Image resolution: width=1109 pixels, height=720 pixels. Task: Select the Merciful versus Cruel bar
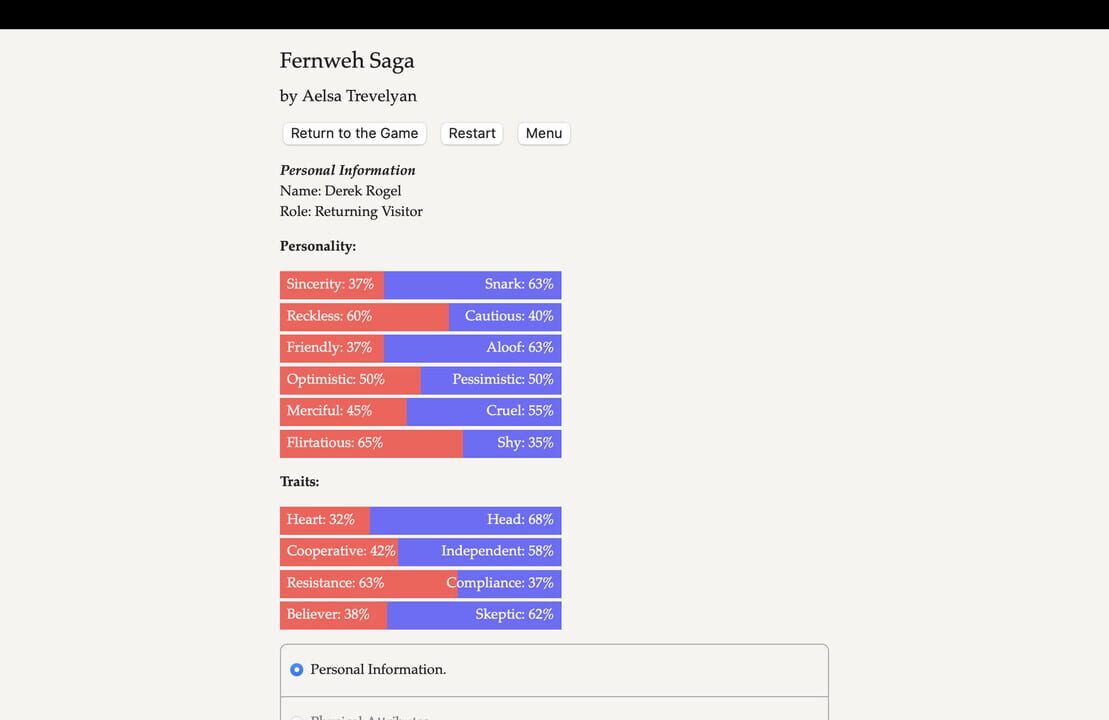click(x=420, y=411)
